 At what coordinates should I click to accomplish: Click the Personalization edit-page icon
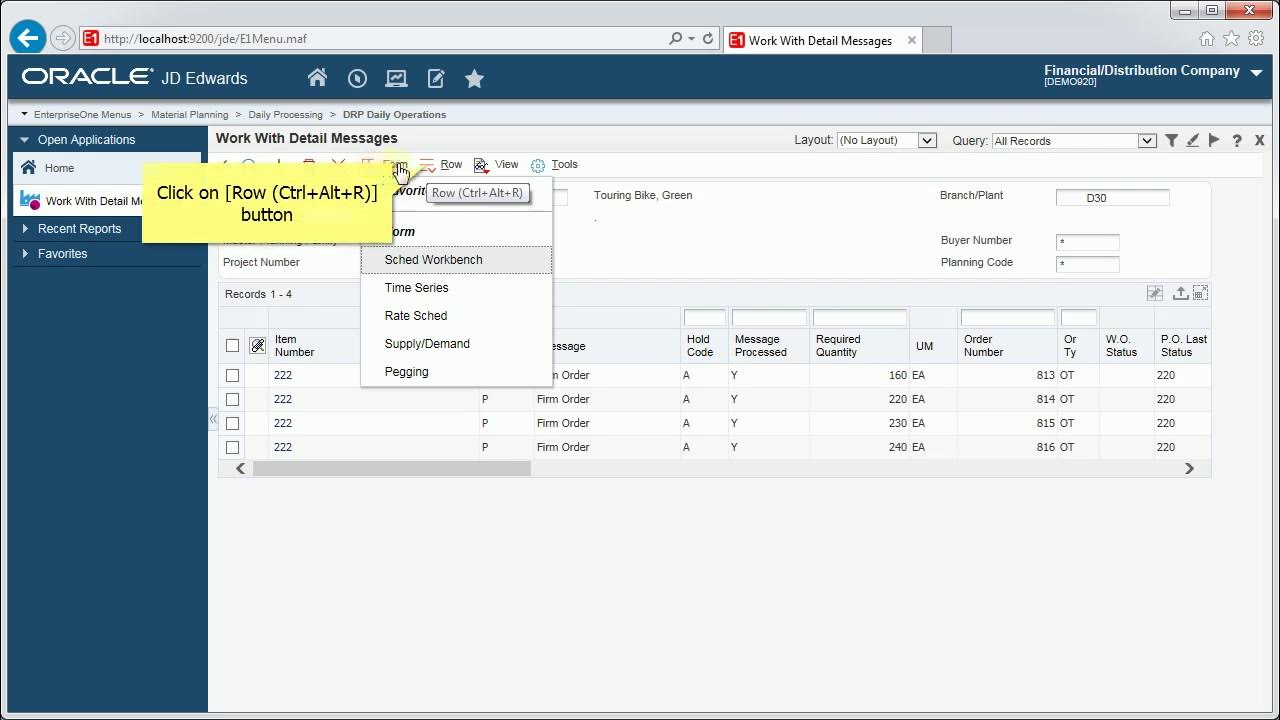[435, 78]
